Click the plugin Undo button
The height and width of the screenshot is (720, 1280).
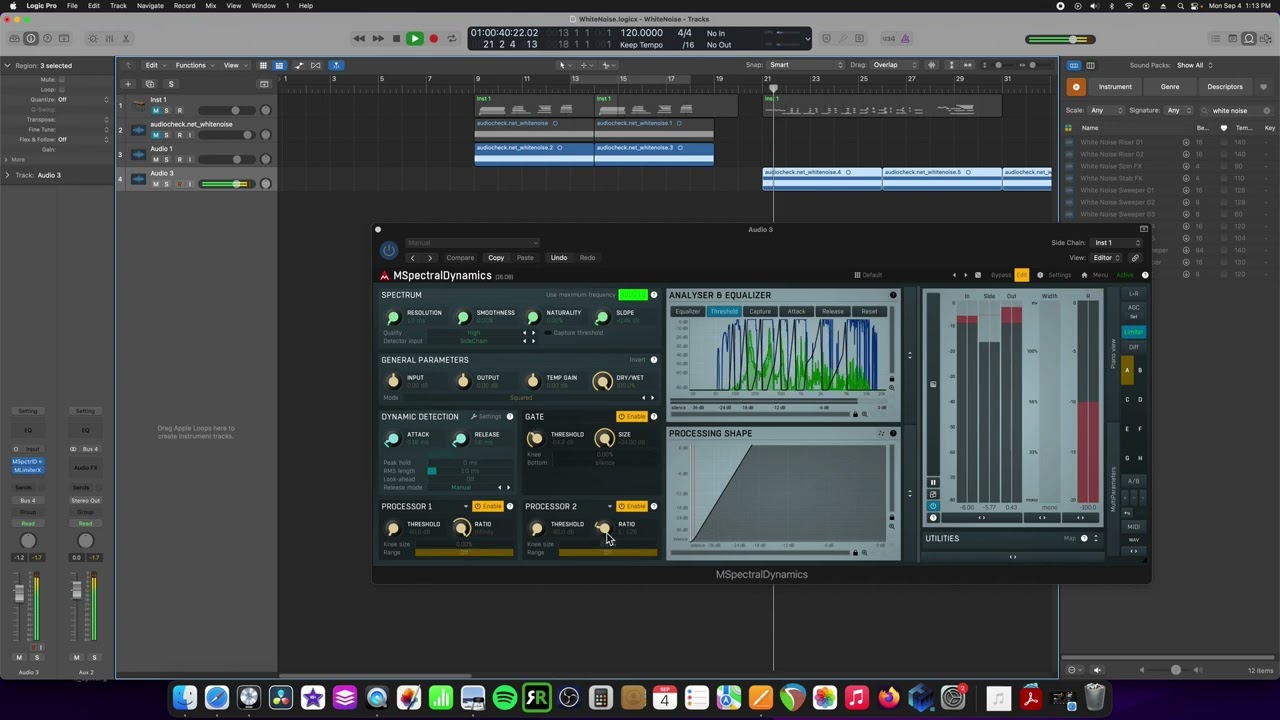click(x=559, y=258)
